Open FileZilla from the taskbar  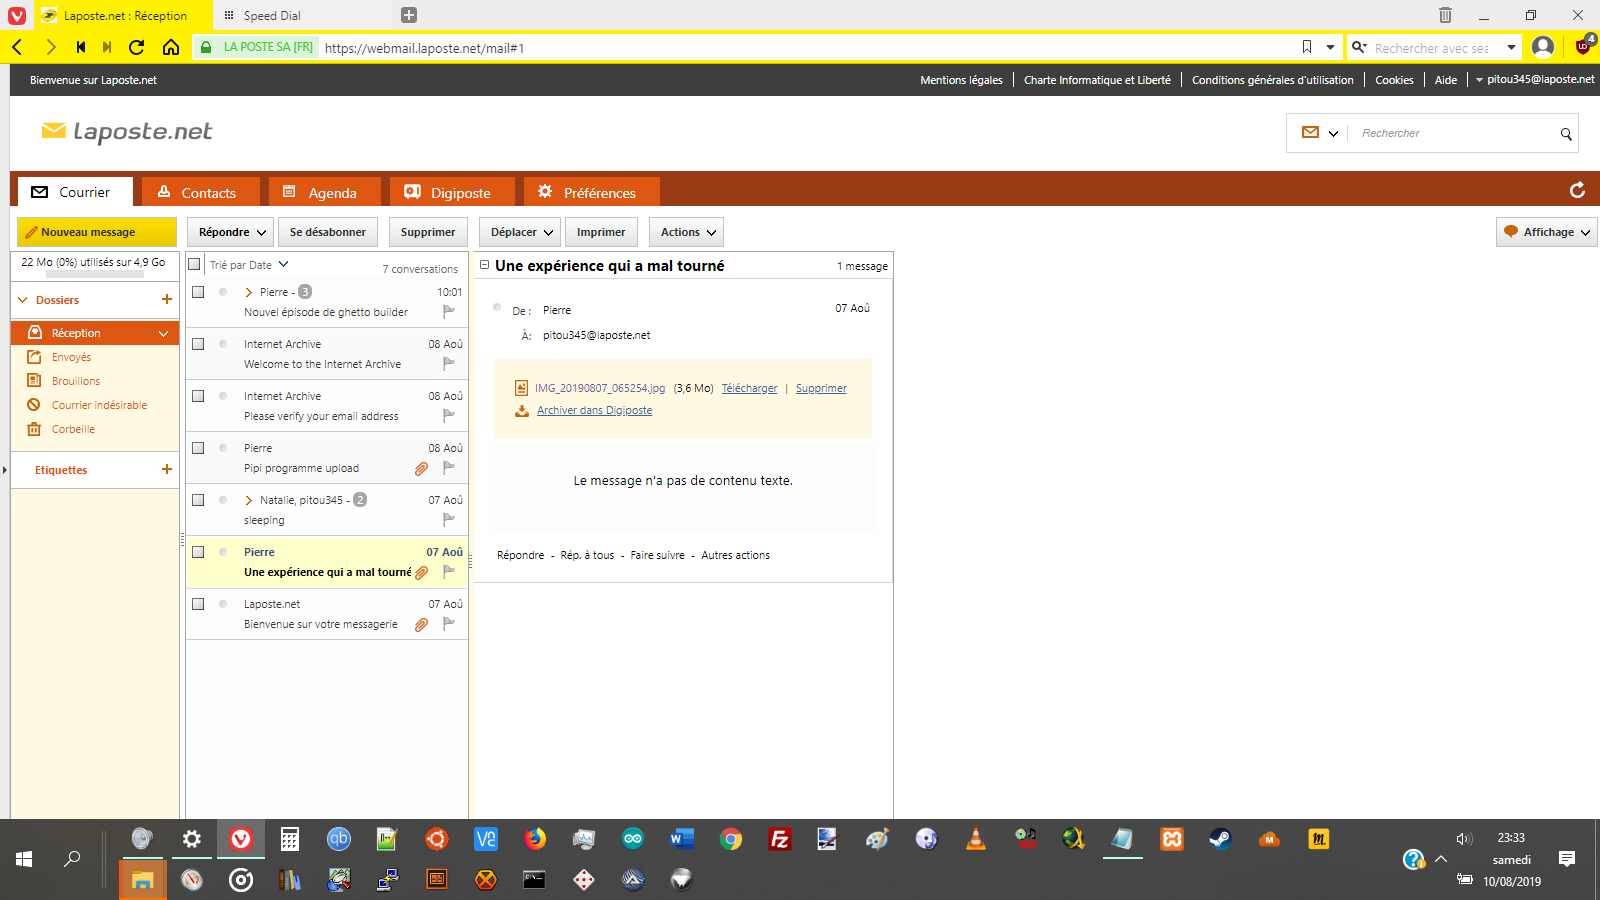click(780, 839)
